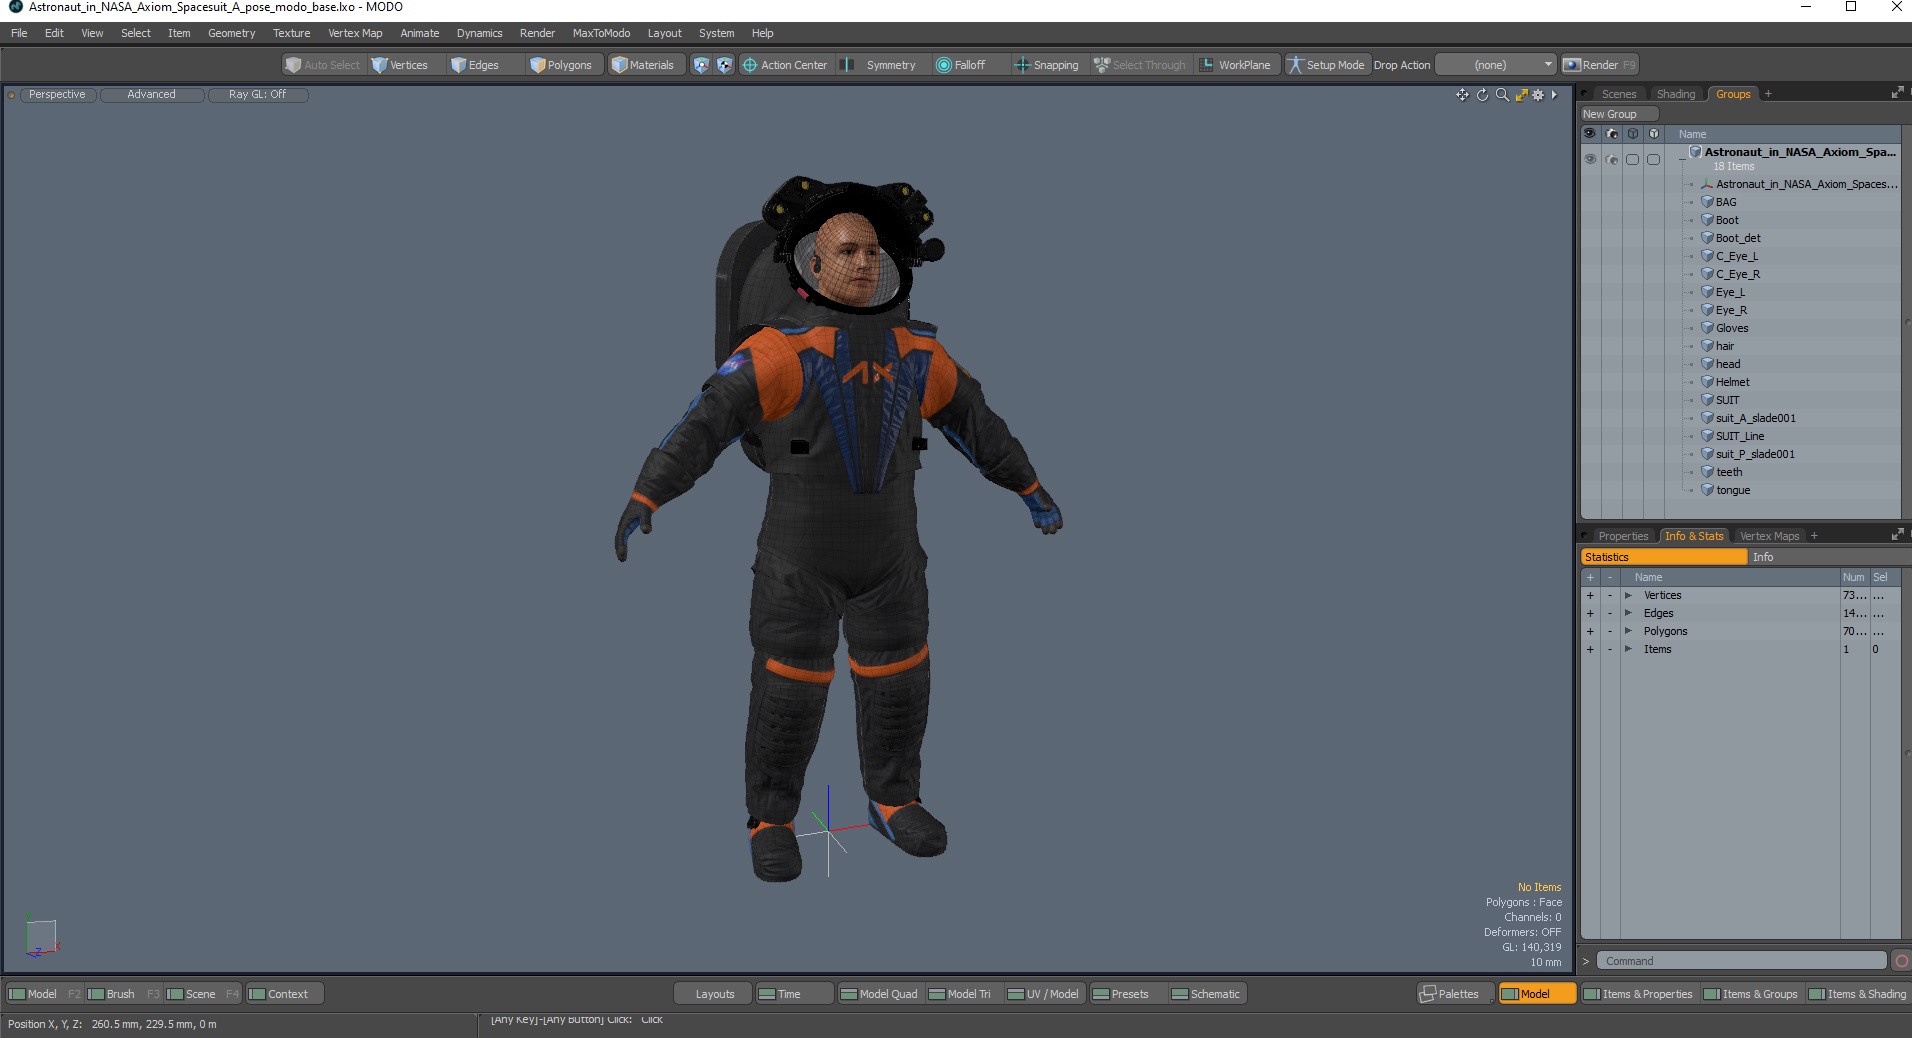Click the Helmet mesh item icon
This screenshot has height=1038, width=1912.
click(x=1708, y=382)
